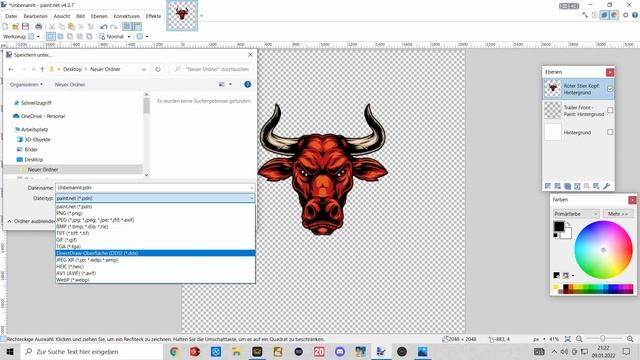Click the zoom slider in status bar
Screen dimensions: 640x360
603,339
